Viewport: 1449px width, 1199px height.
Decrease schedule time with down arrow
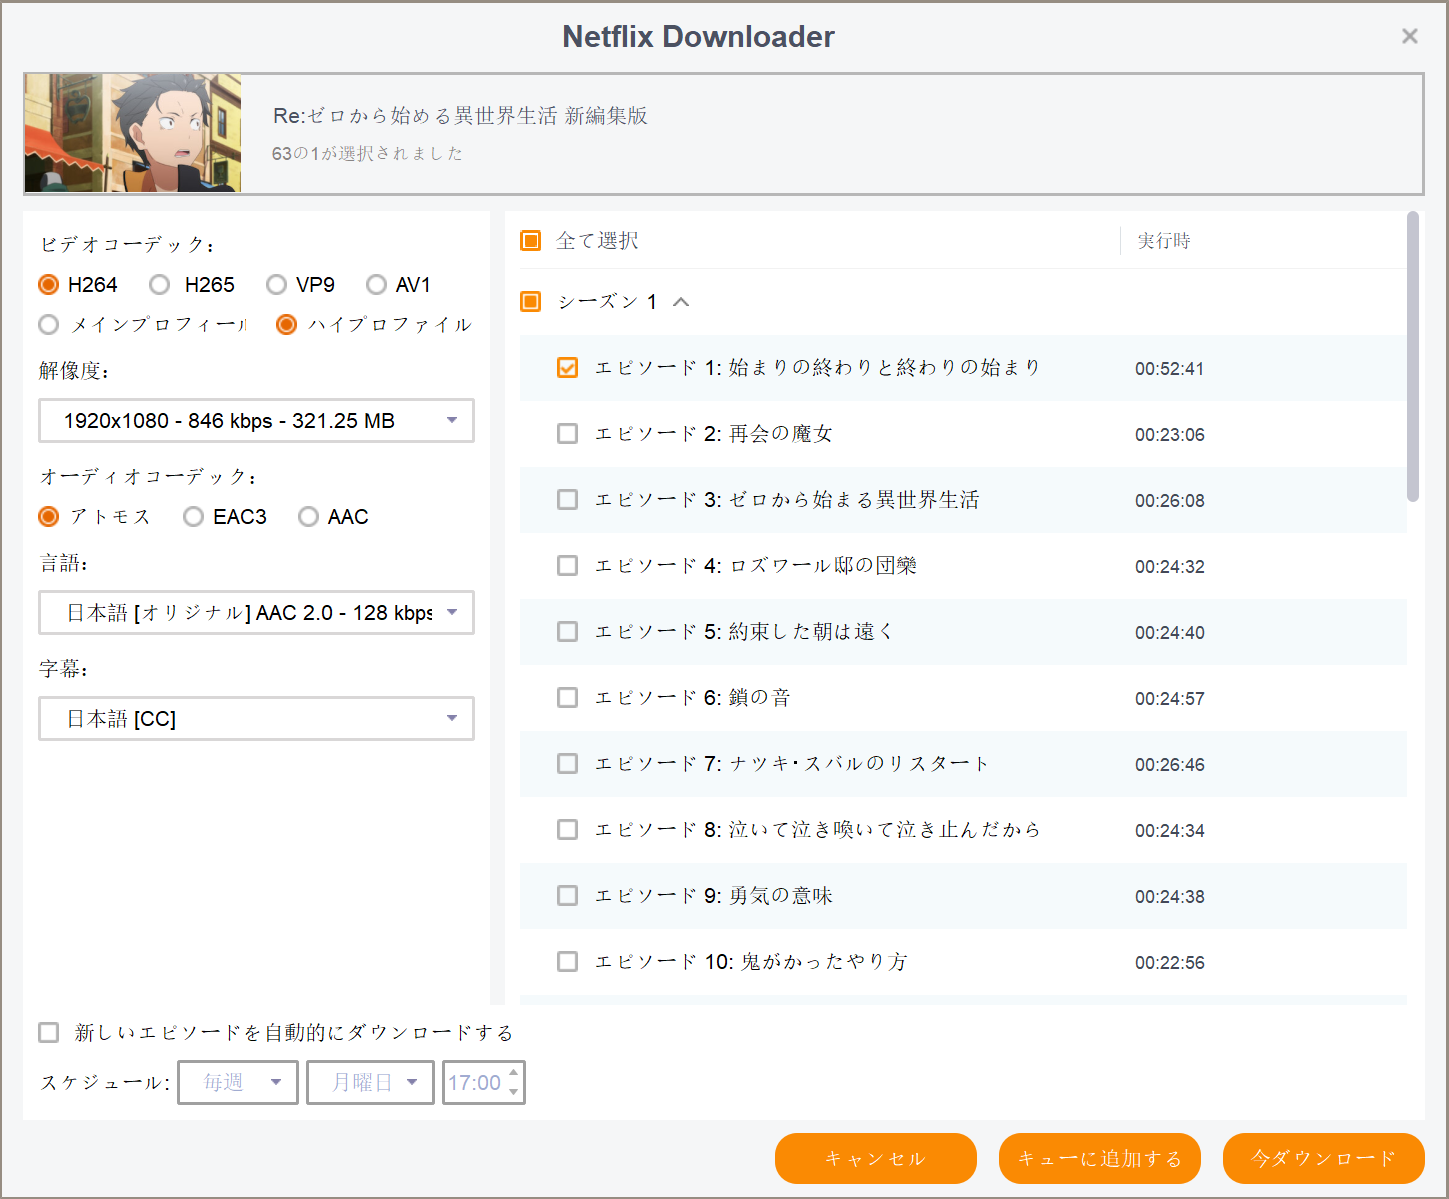pos(514,1092)
